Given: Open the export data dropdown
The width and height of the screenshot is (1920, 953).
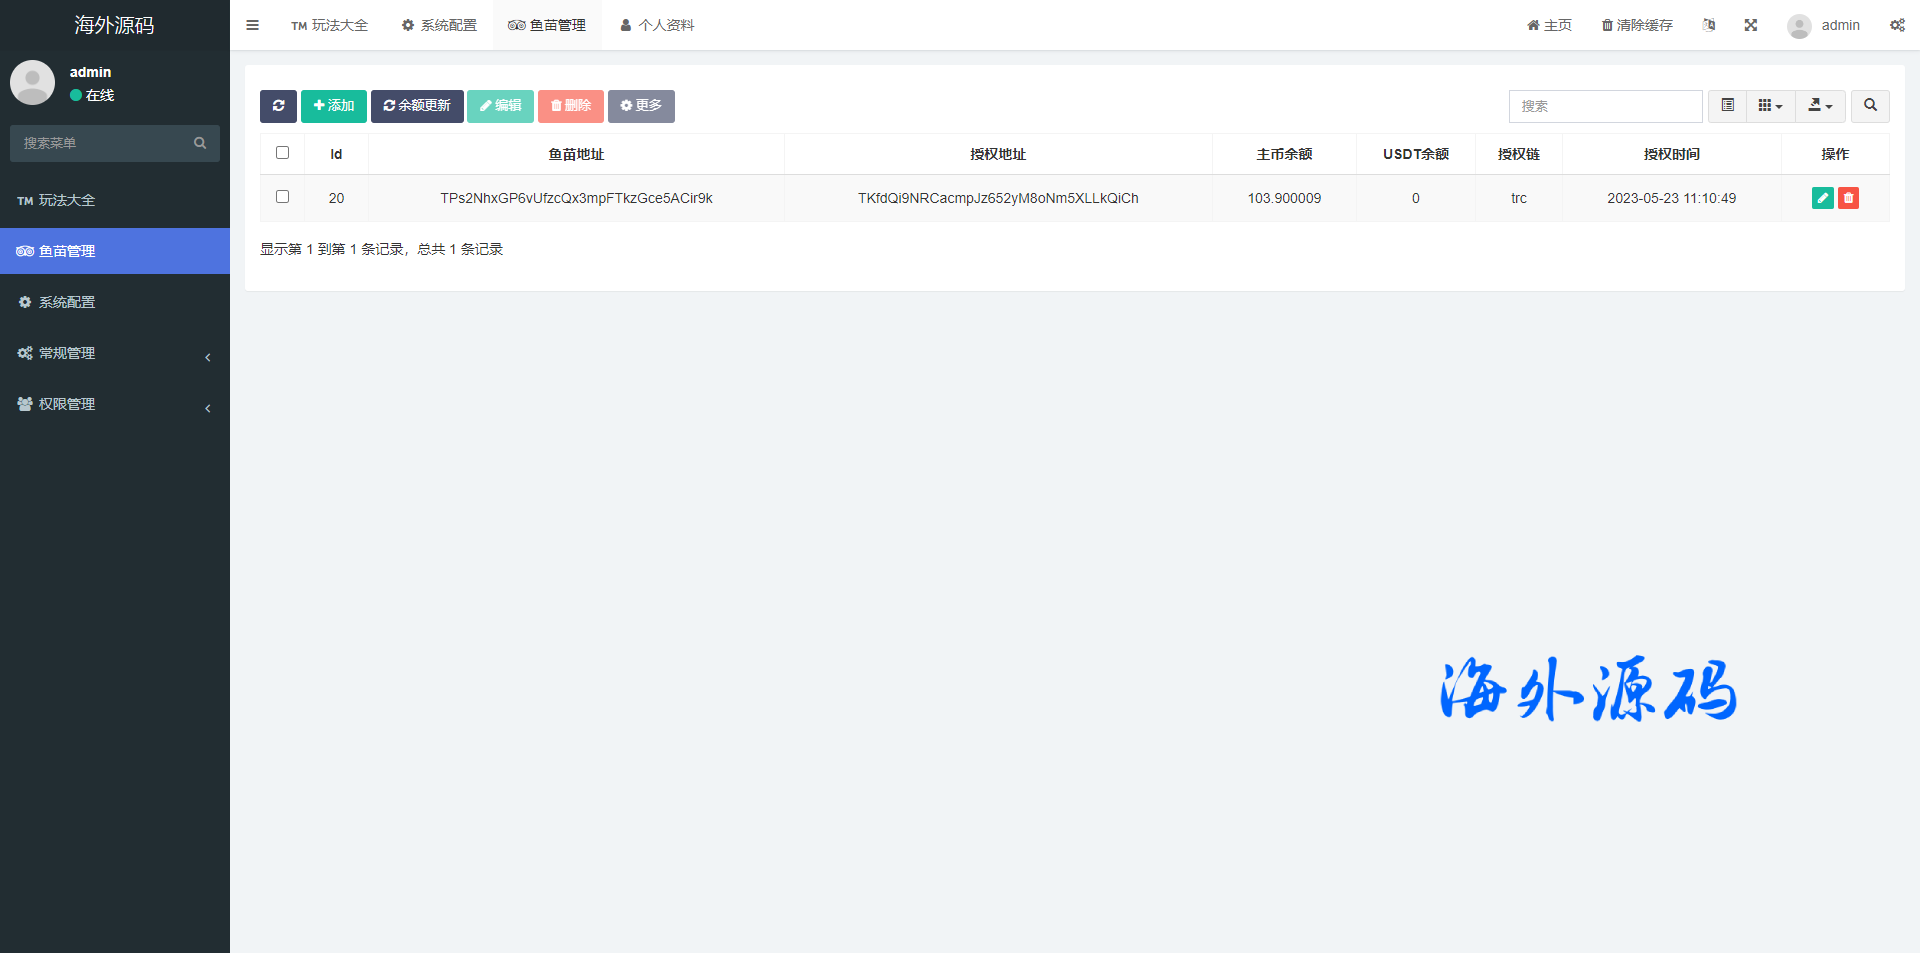Looking at the screenshot, I should point(1820,106).
